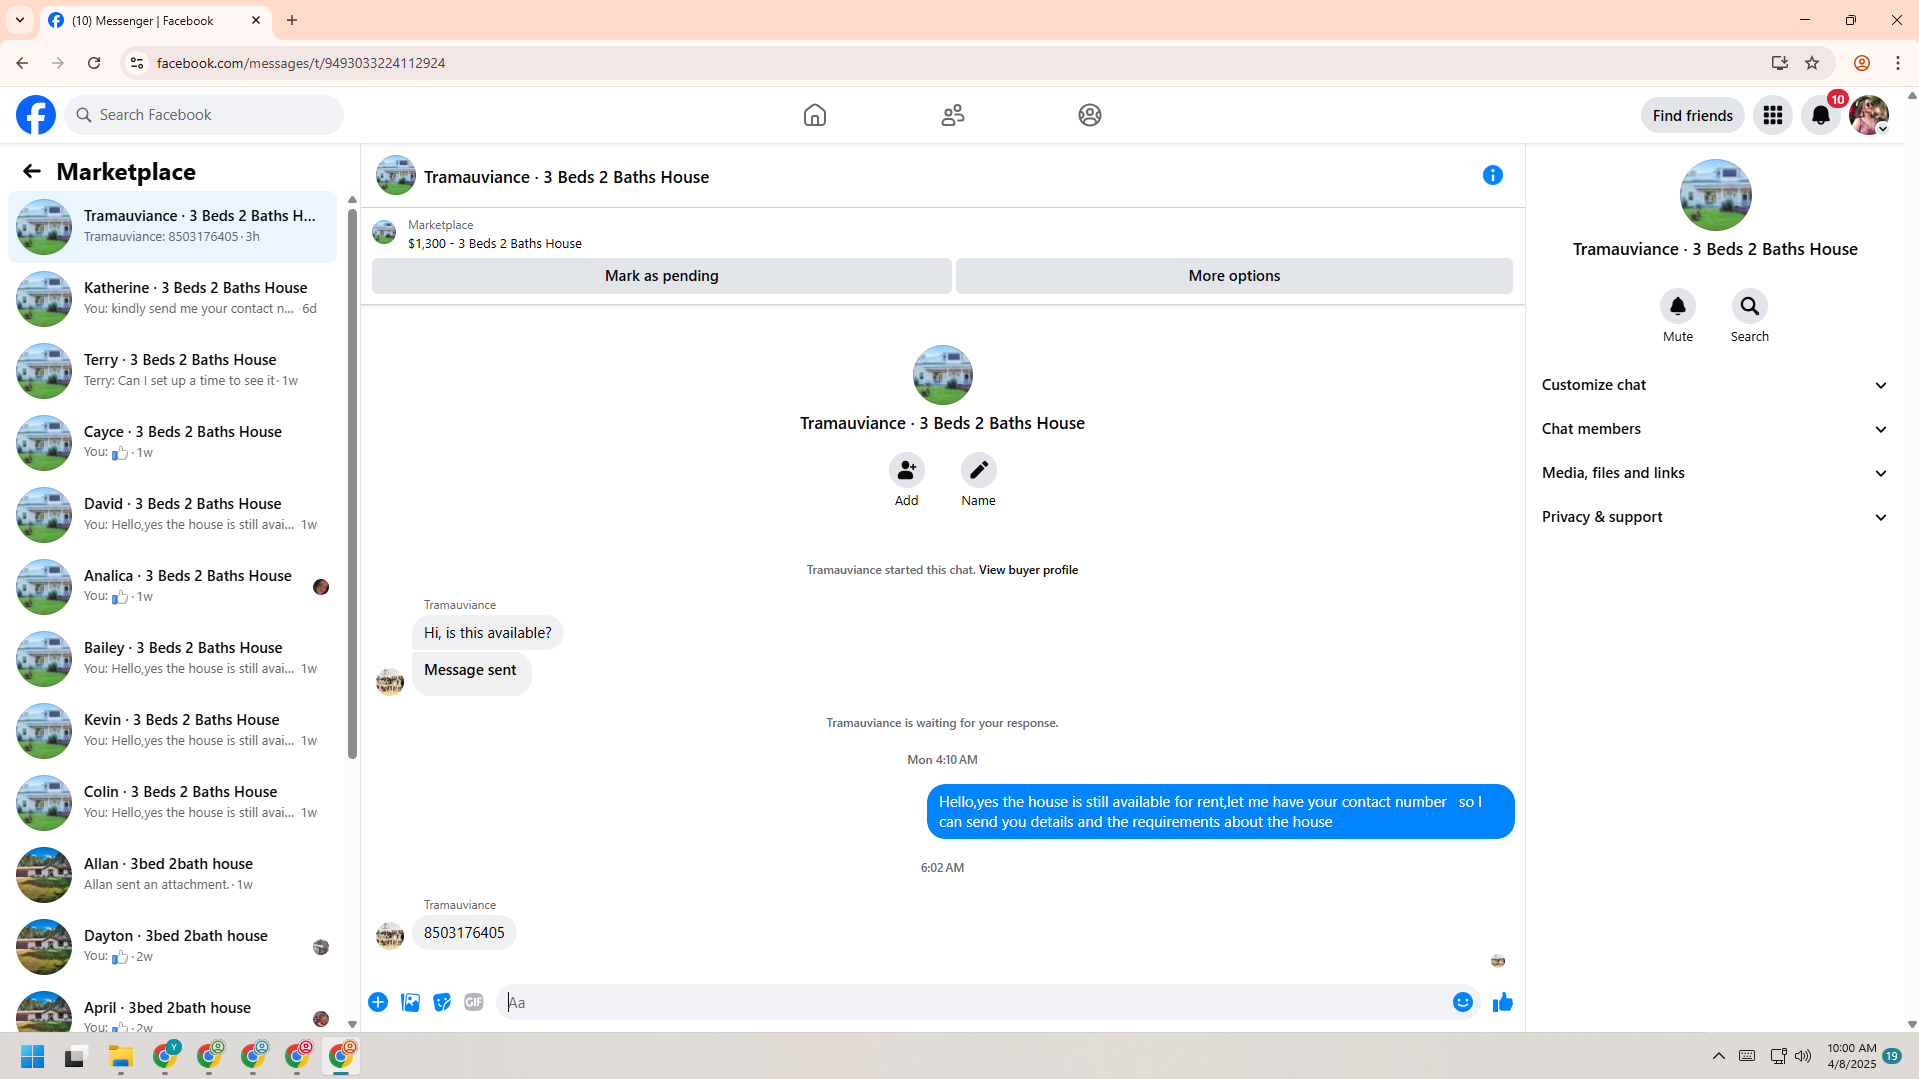Search in conversation with the magnifier icon
Viewport: 1919px width, 1079px height.
tap(1750, 306)
